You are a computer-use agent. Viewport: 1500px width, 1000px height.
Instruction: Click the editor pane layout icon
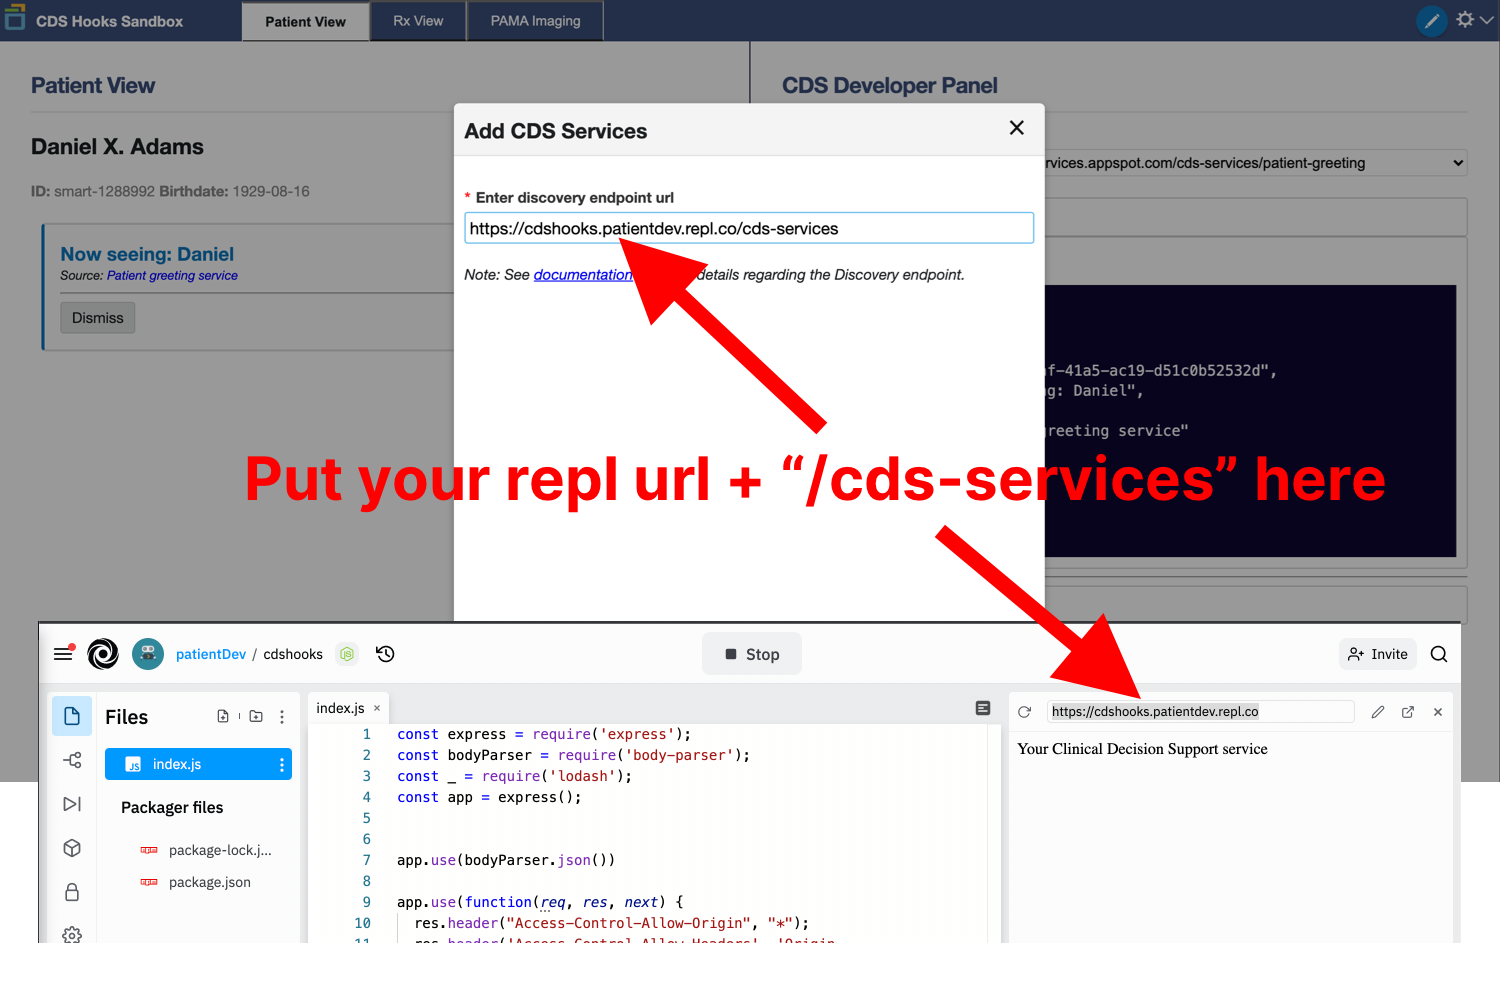pyautogui.click(x=983, y=708)
